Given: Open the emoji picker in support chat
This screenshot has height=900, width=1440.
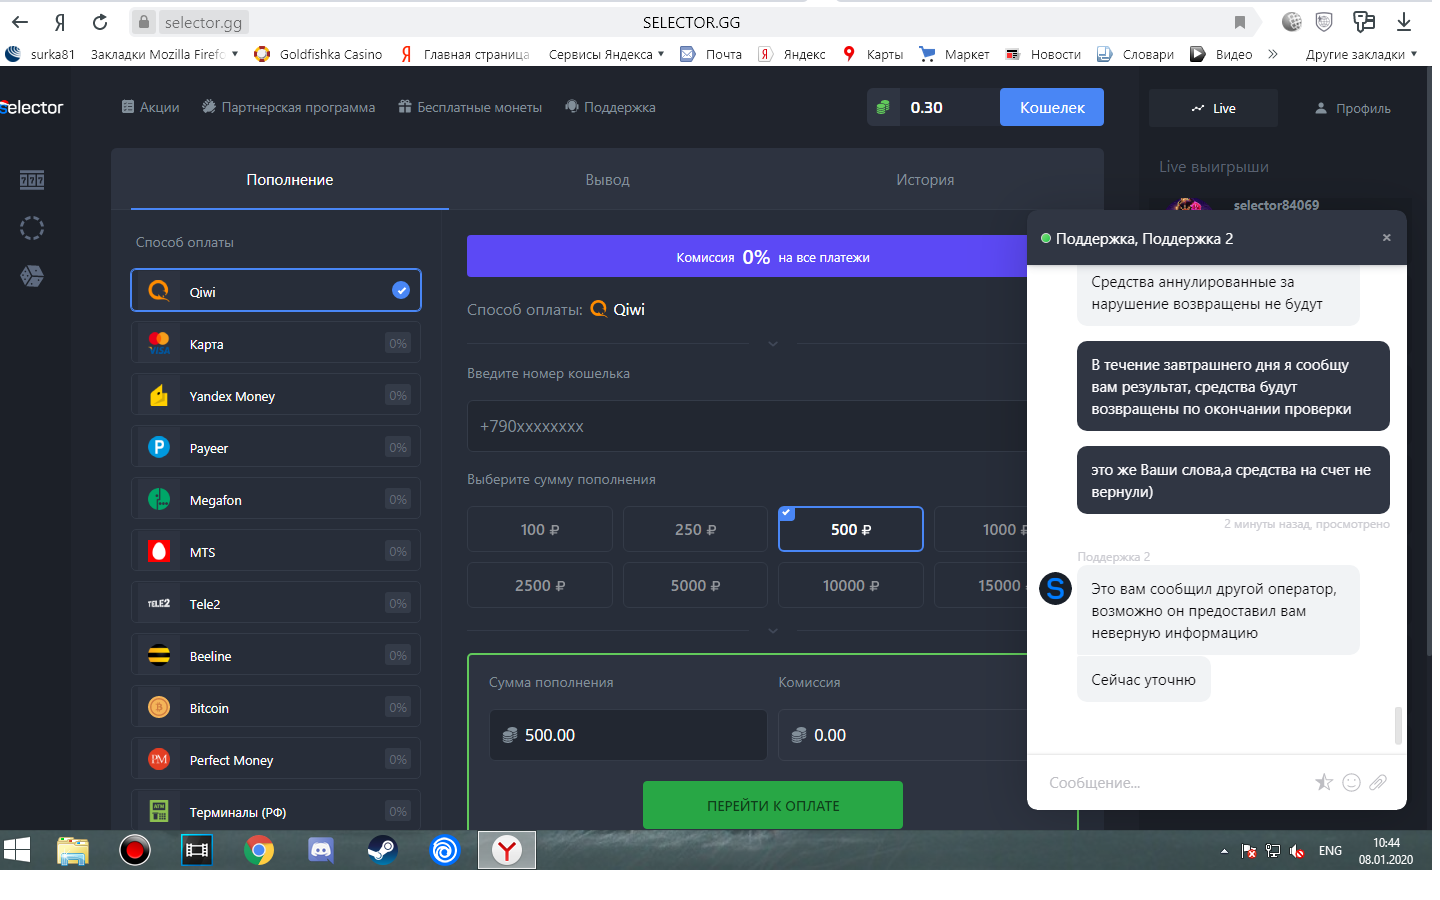Looking at the screenshot, I should pos(1351,782).
